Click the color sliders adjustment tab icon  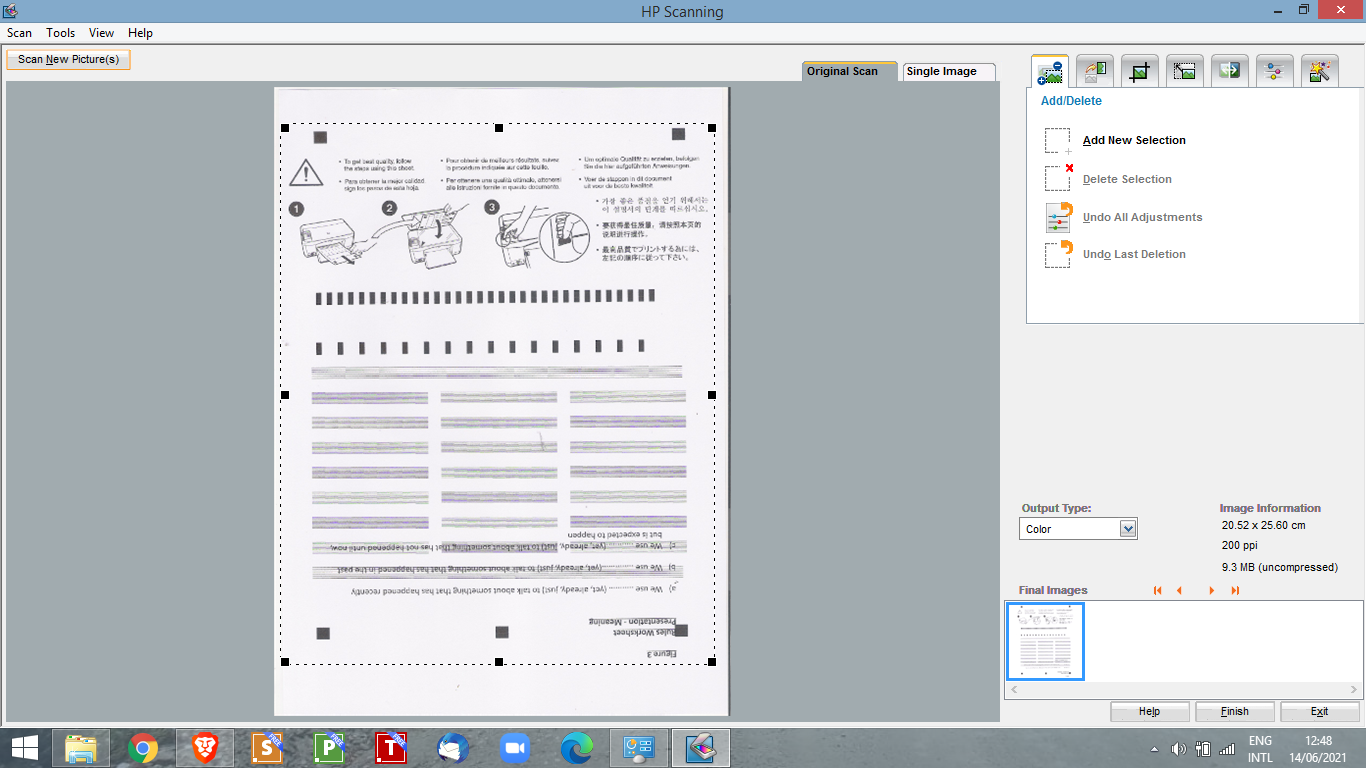[x=1274, y=71]
